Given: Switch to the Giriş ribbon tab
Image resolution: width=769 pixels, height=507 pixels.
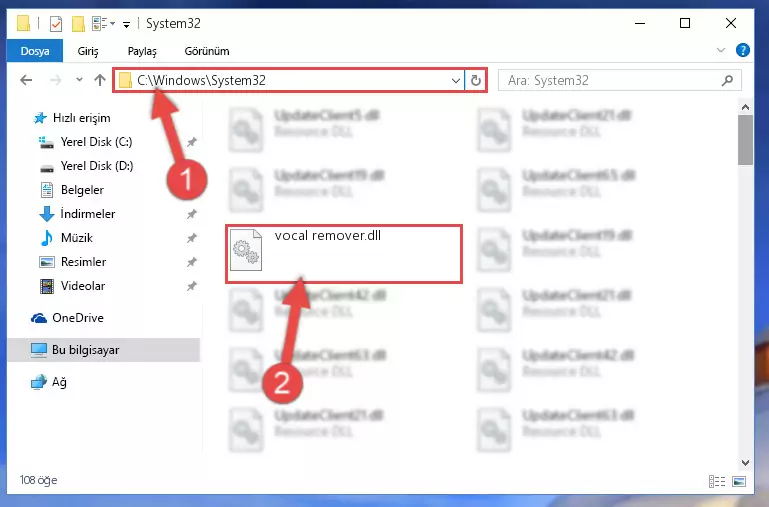Looking at the screenshot, I should click(x=88, y=51).
